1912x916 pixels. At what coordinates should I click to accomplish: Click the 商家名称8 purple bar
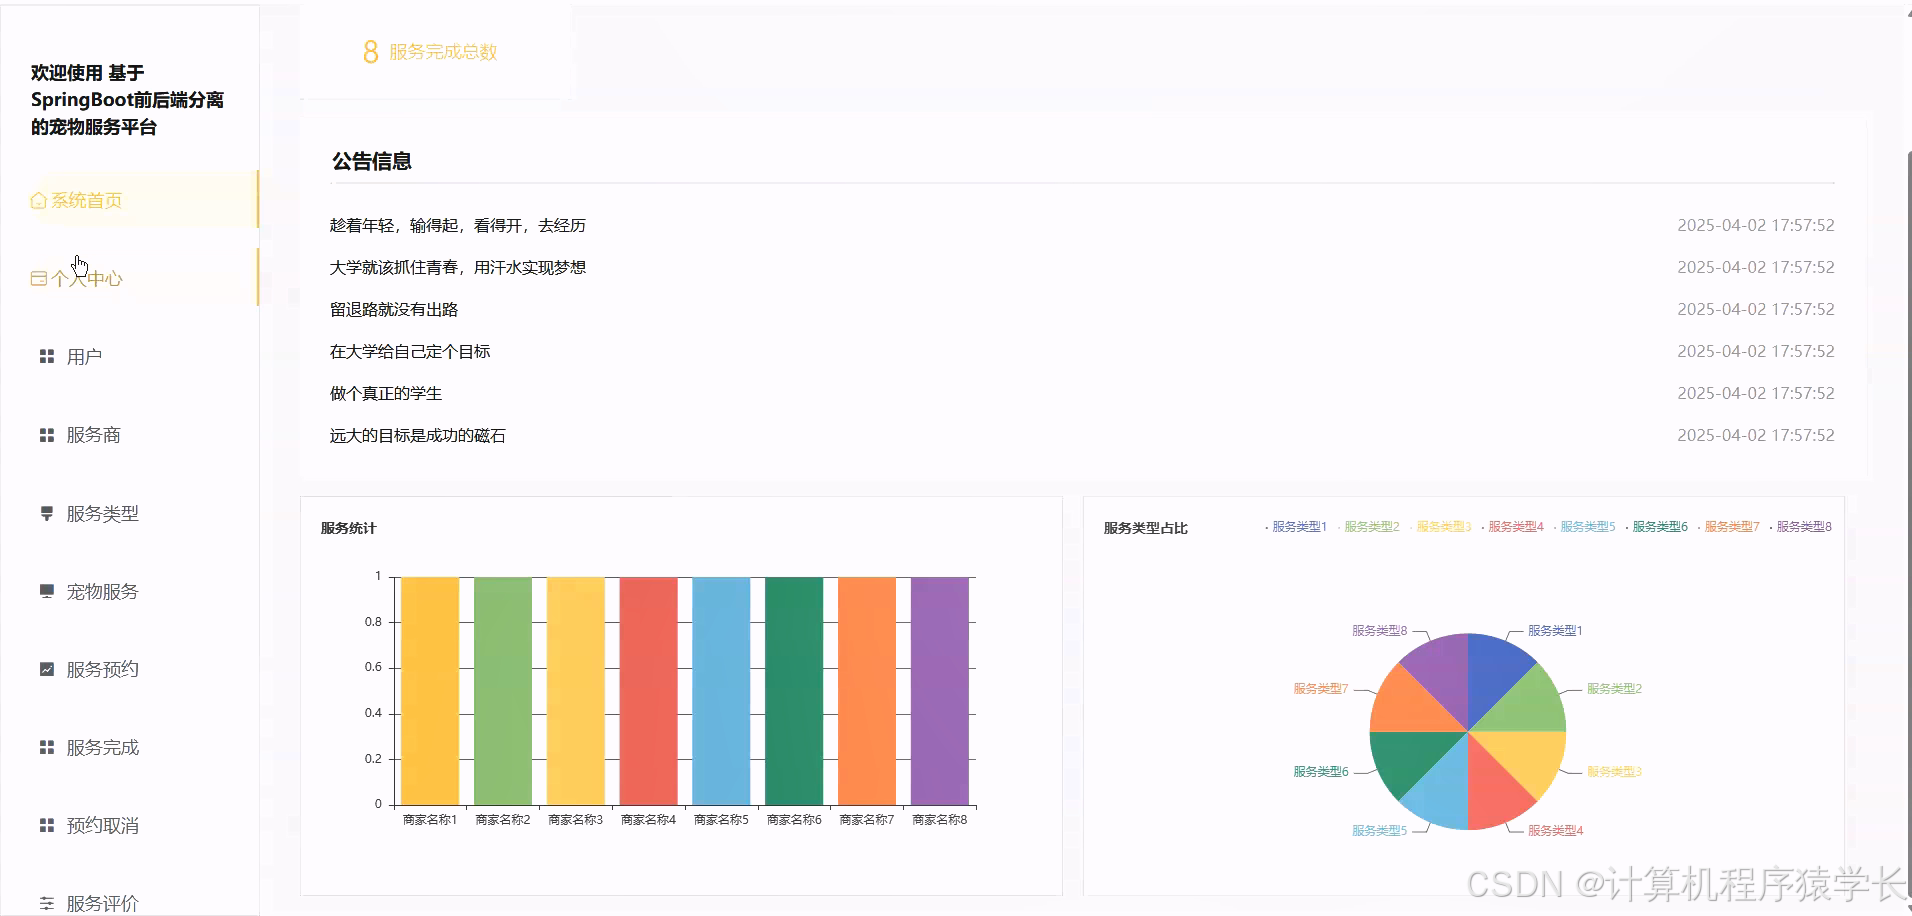(x=940, y=691)
